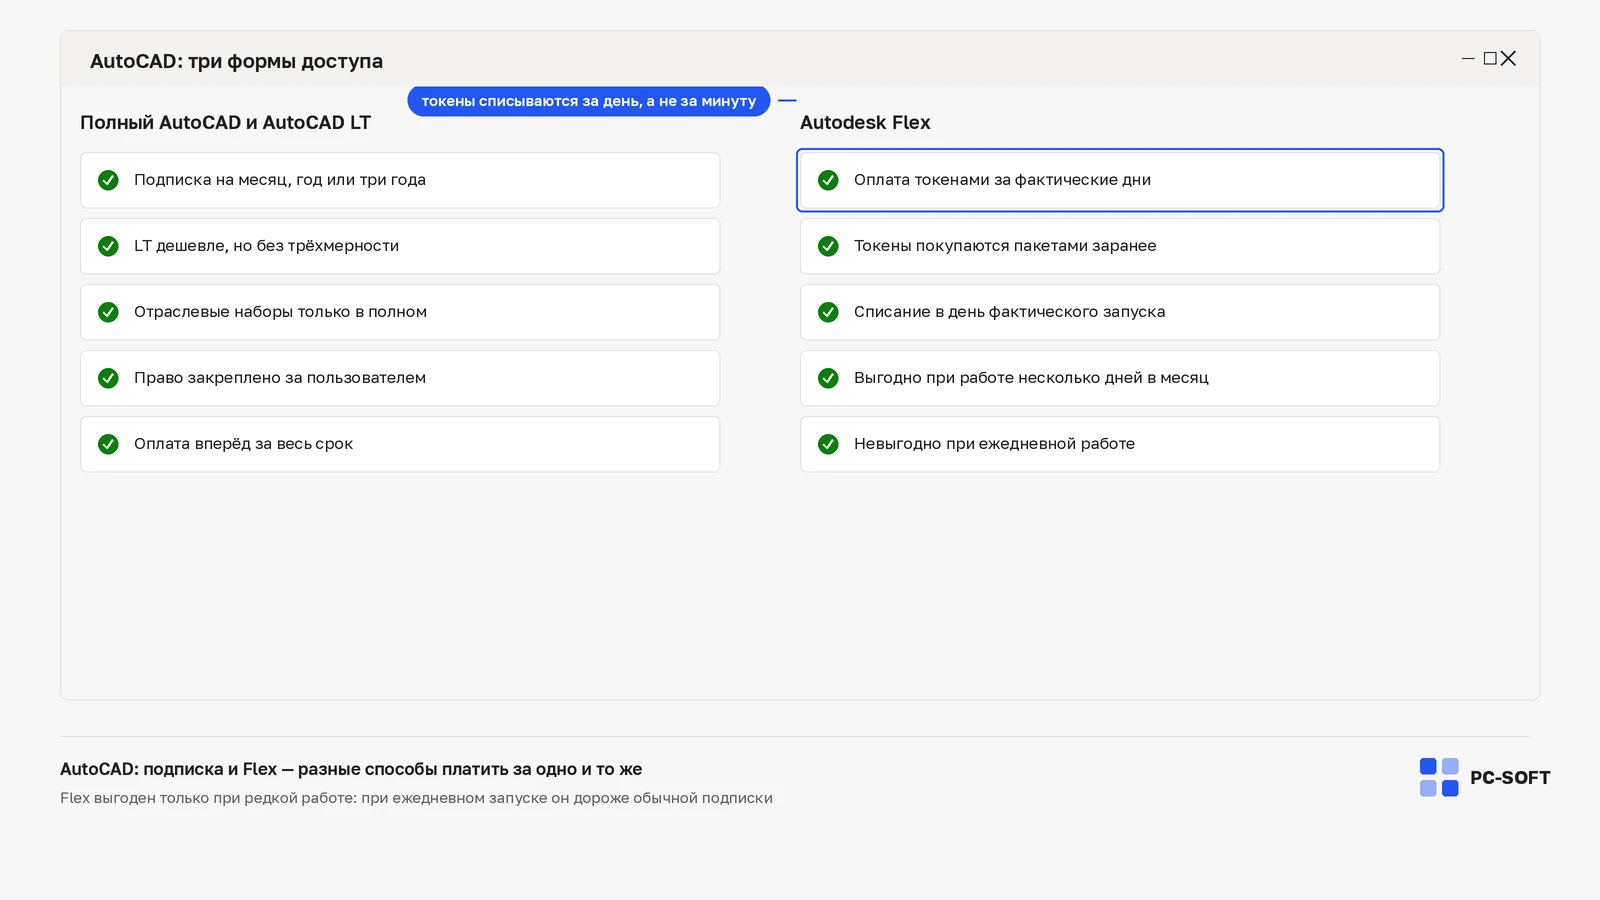1600x900 pixels.
Task: Click the 'PC-SOFT' brand text
Action: pos(1510,778)
